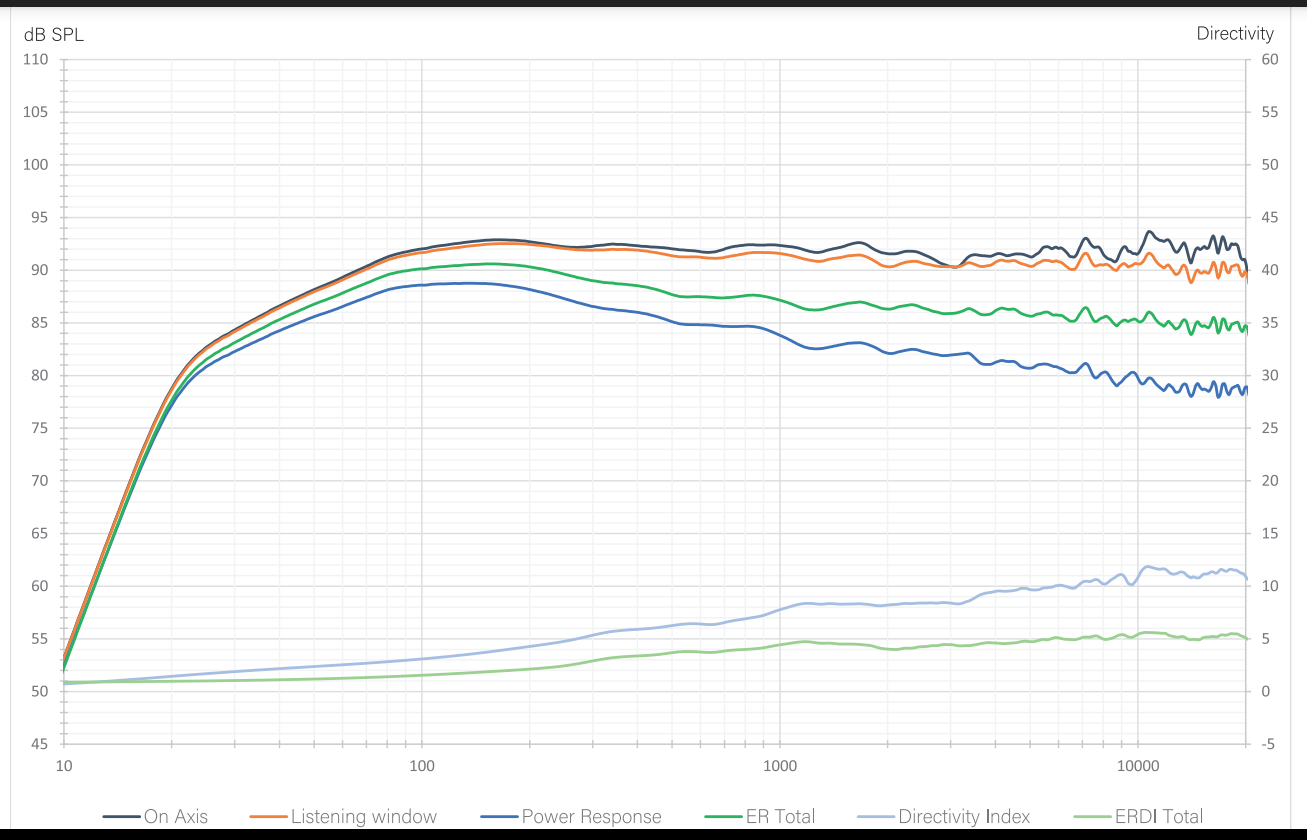1307x840 pixels.
Task: Click the dark line swatch beside On Axis
Action: pos(122,817)
